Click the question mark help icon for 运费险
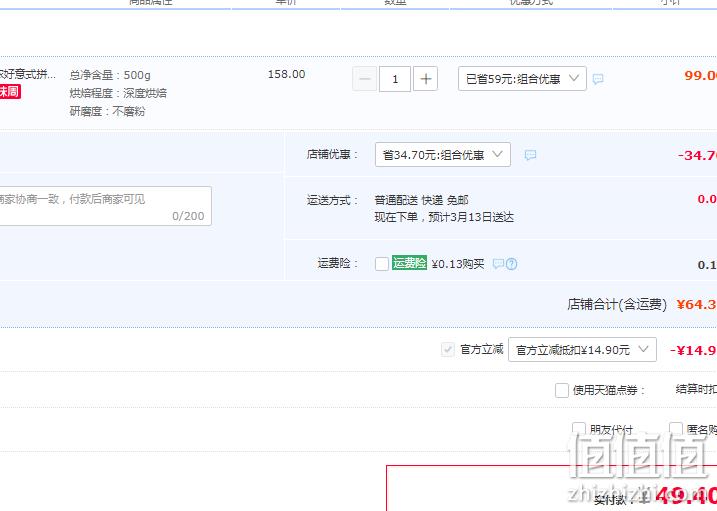The width and height of the screenshot is (717, 511). pos(512,264)
